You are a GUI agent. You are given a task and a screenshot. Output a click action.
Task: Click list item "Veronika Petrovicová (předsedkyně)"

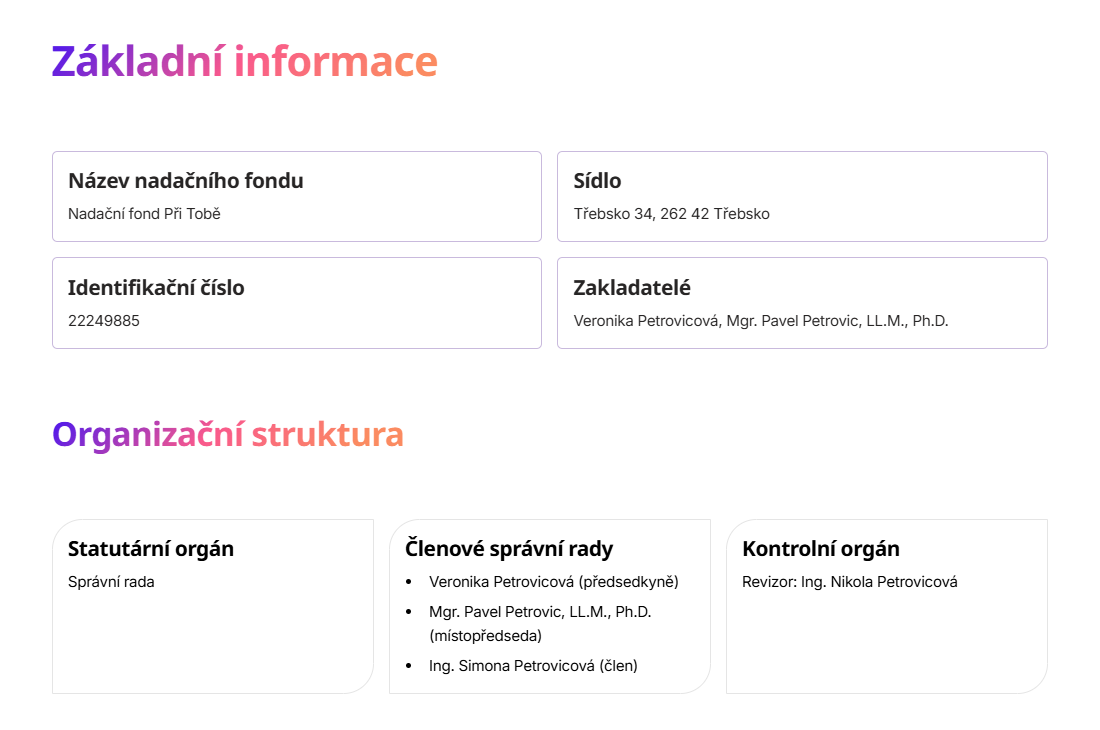(553, 582)
